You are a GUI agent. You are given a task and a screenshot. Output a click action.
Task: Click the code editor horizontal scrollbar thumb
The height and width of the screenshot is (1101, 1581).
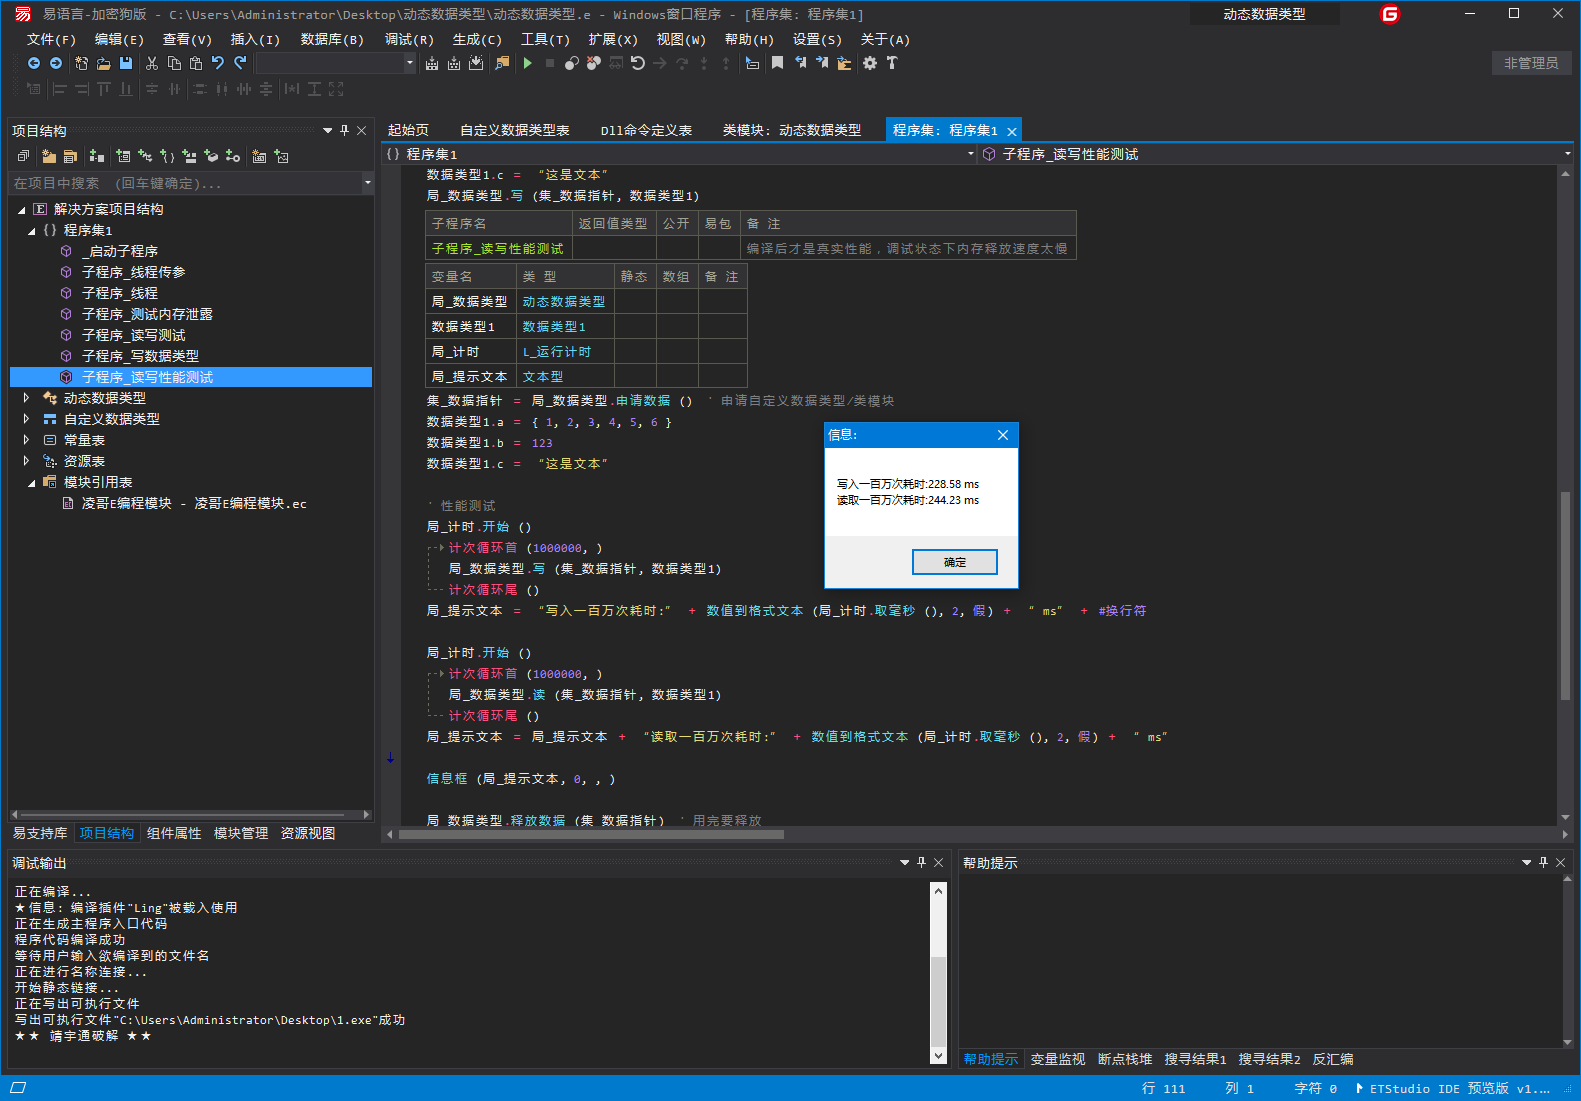591,834
